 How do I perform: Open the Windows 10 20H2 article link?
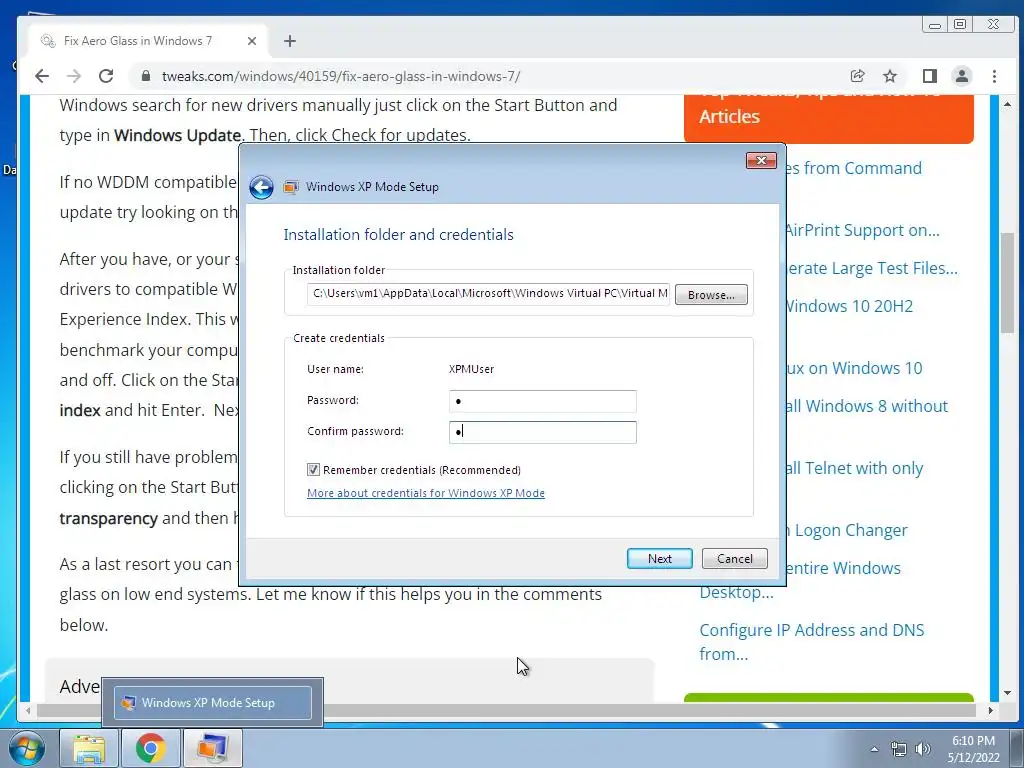click(849, 306)
